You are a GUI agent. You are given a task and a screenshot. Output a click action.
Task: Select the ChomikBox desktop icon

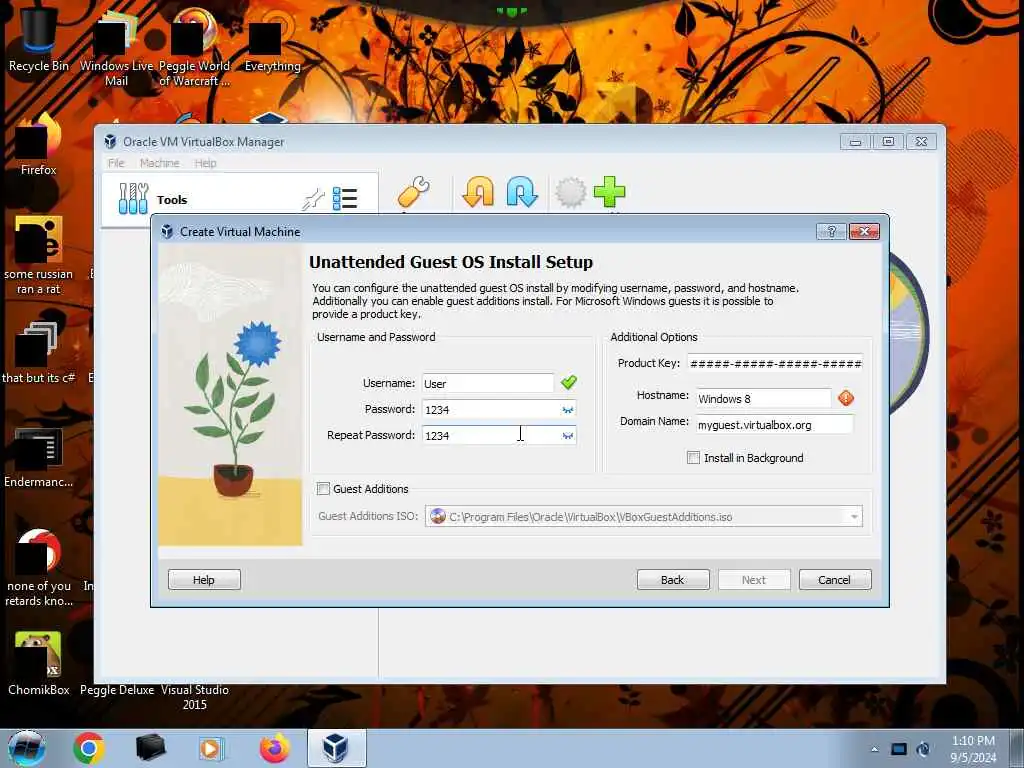pos(39,663)
